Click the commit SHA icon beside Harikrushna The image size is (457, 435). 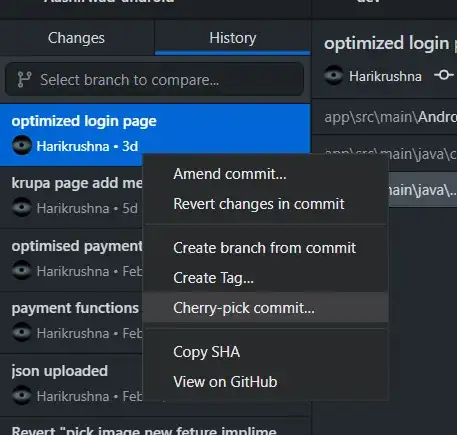444,75
